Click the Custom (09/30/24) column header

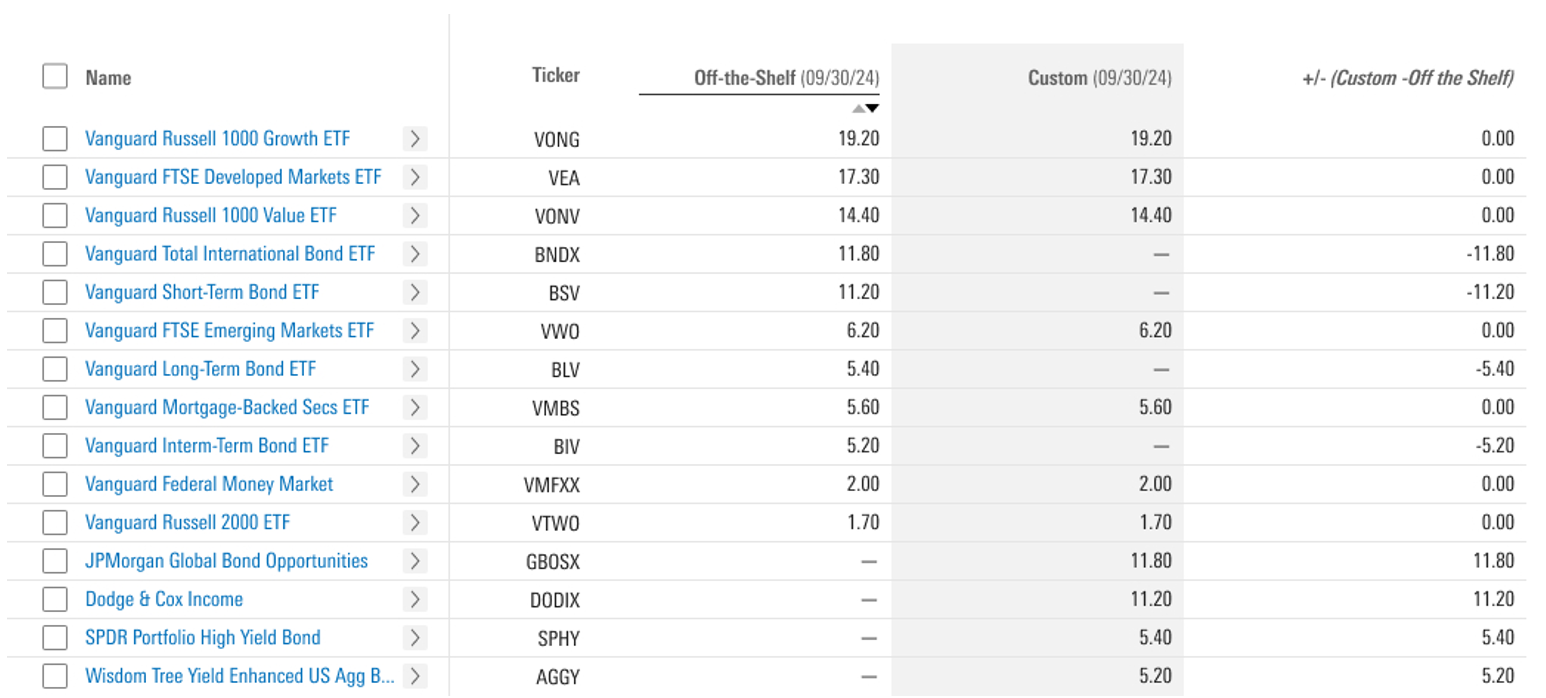[1099, 78]
